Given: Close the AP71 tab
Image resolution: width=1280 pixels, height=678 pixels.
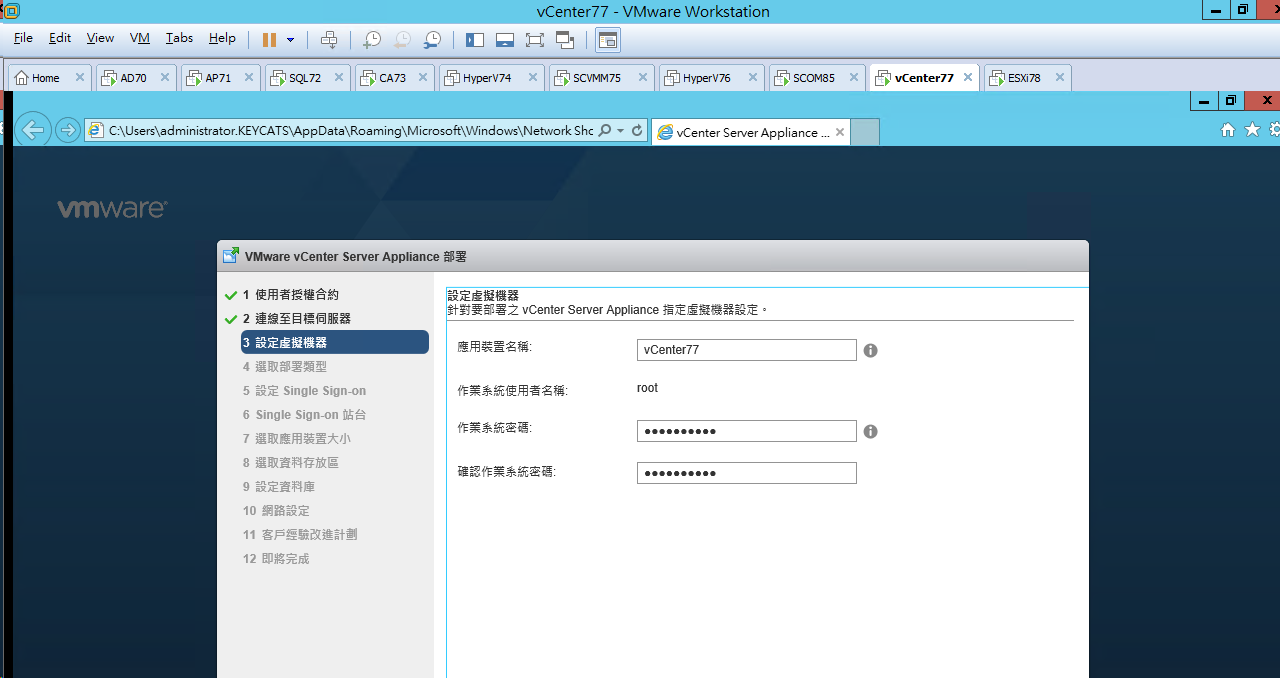Looking at the screenshot, I should point(249,78).
